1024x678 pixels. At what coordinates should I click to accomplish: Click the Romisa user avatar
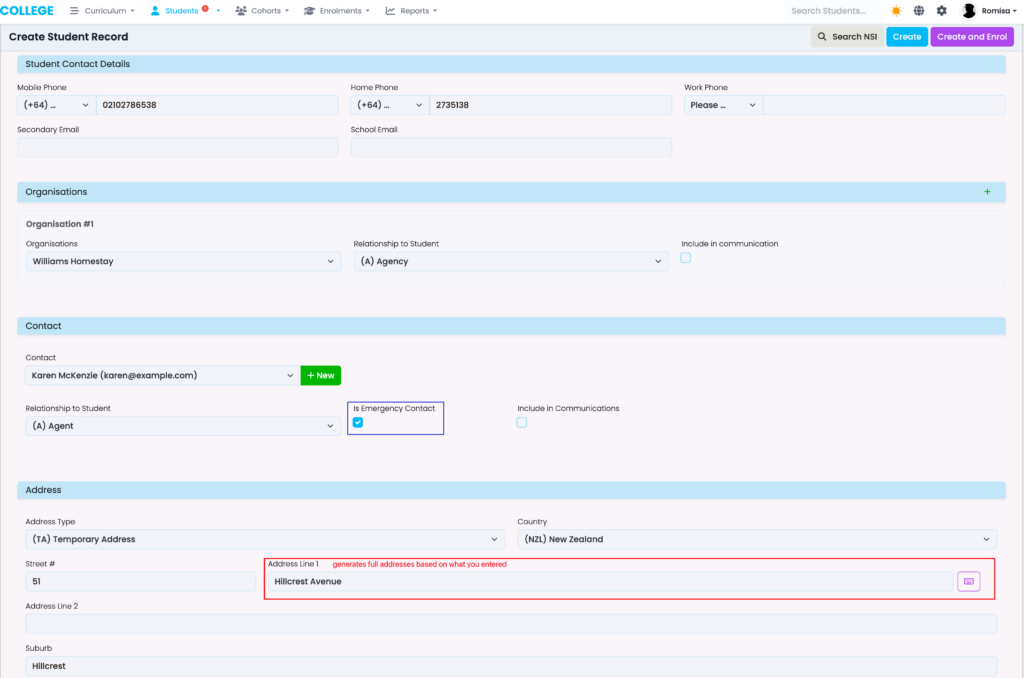coord(968,11)
